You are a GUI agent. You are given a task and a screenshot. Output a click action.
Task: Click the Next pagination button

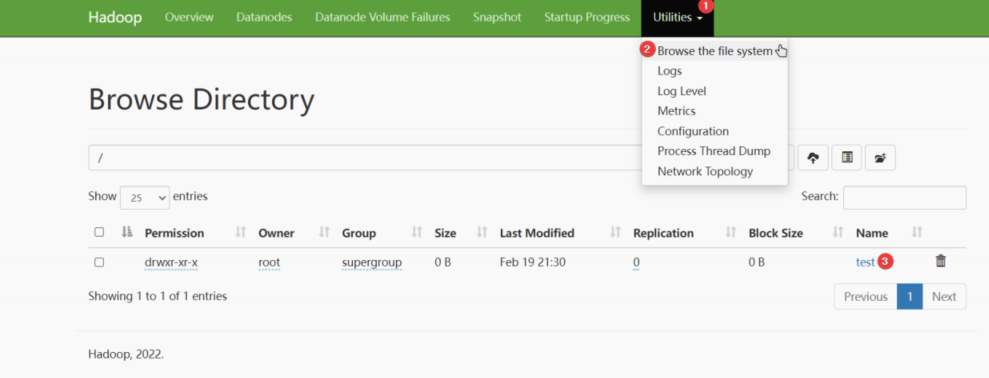944,297
